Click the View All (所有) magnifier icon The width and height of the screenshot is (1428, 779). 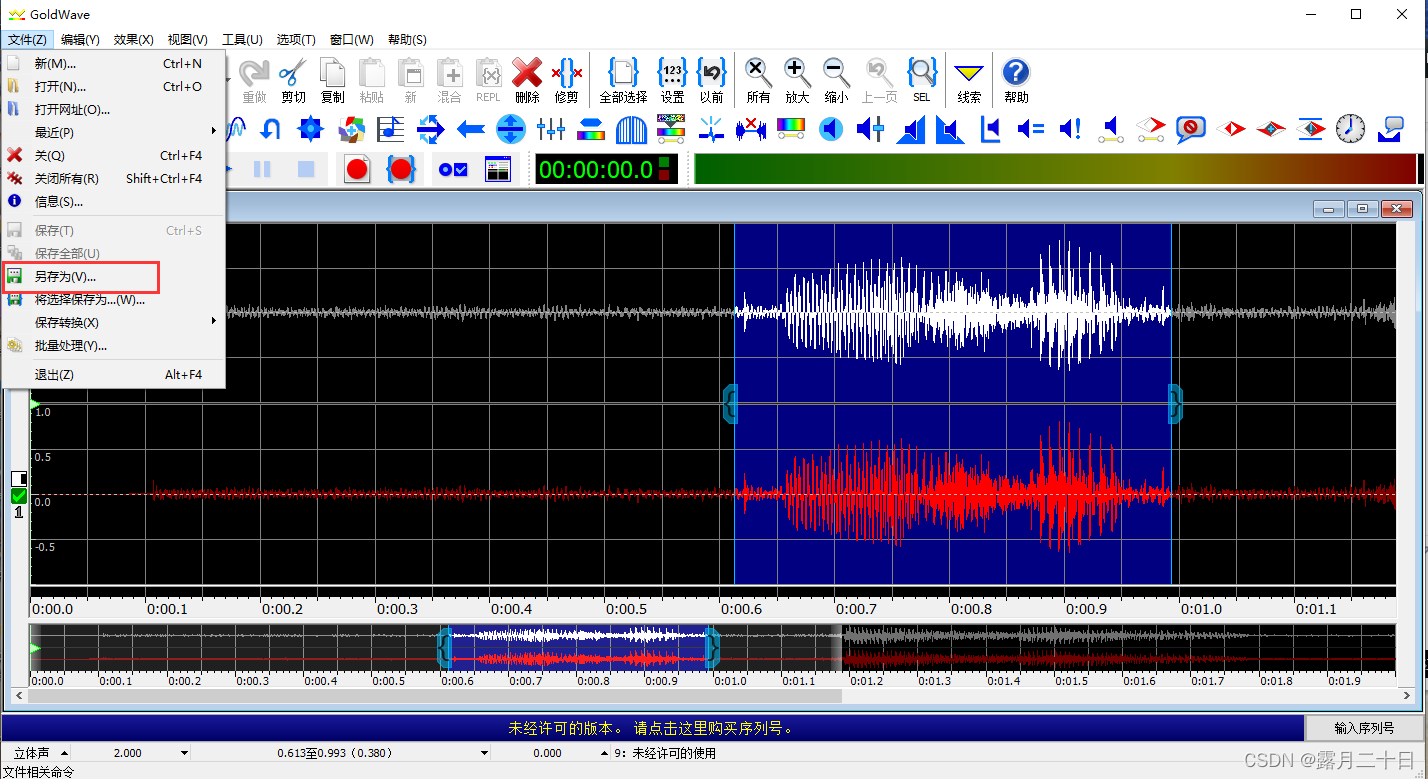(758, 80)
